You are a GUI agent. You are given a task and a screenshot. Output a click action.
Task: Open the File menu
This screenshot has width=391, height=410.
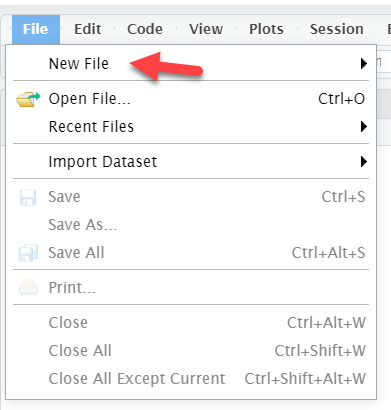click(x=36, y=29)
